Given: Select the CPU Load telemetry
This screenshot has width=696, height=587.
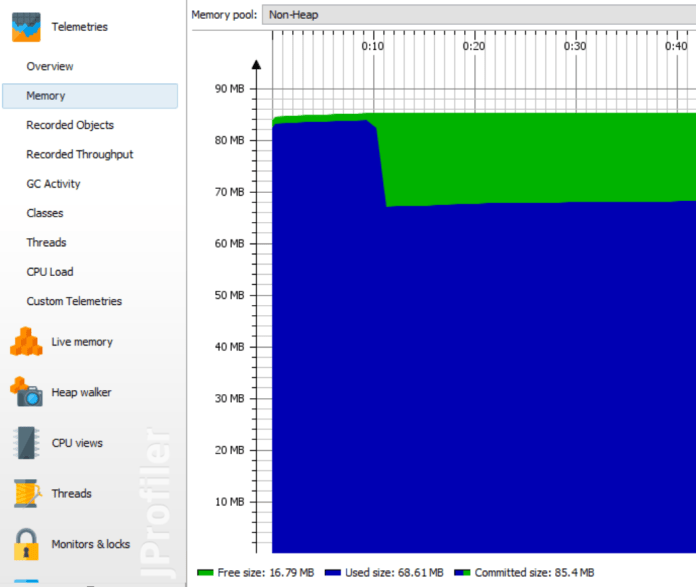Looking at the screenshot, I should [50, 272].
